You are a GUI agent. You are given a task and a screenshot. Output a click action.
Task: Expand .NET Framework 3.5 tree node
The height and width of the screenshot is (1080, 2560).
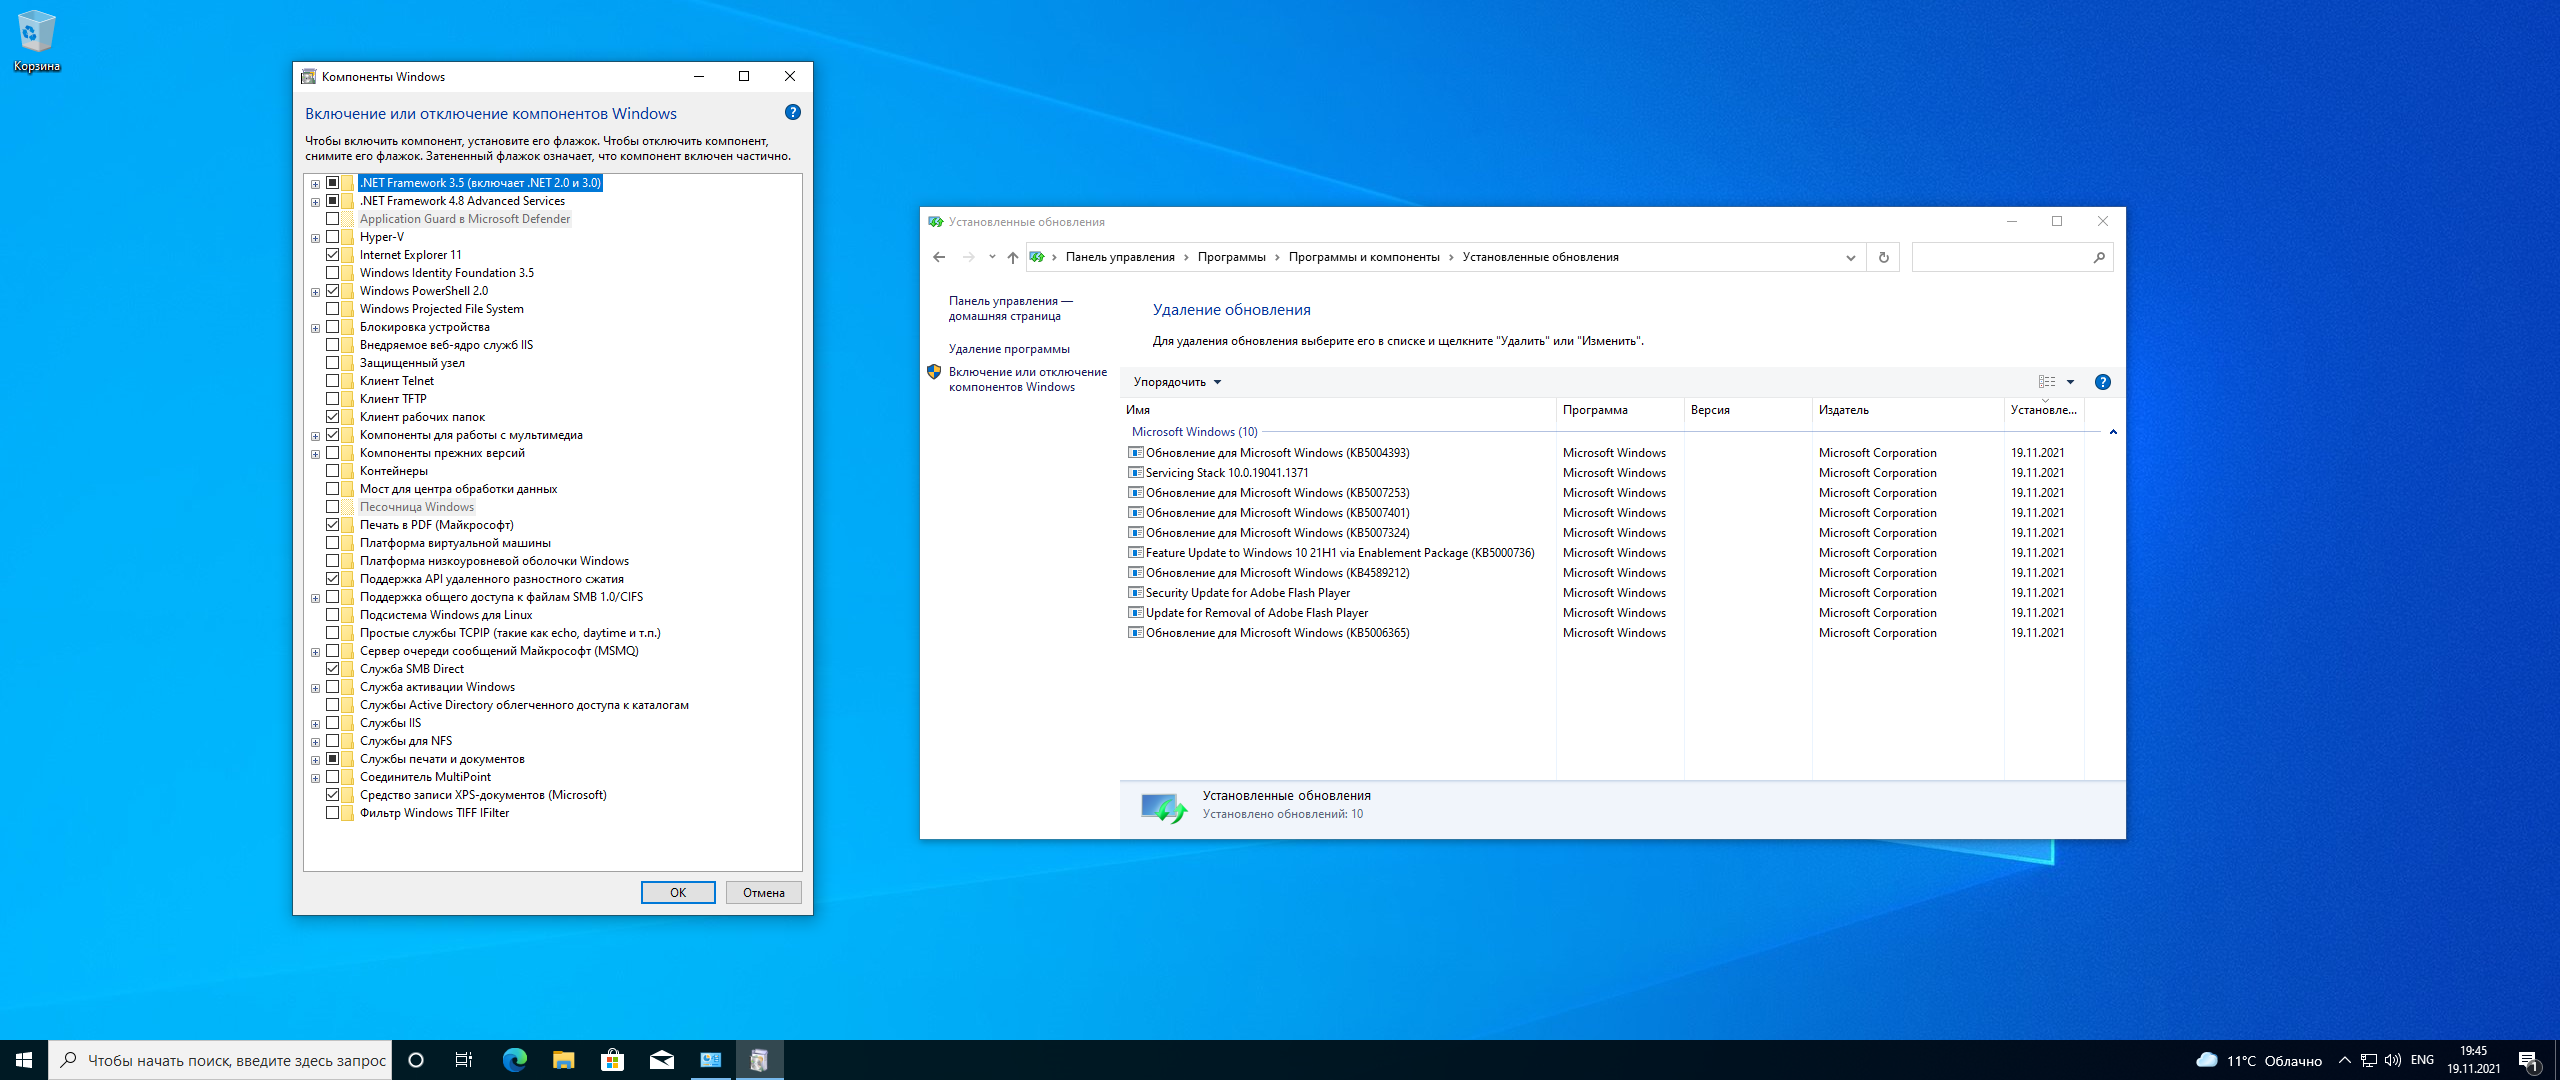pos(315,184)
